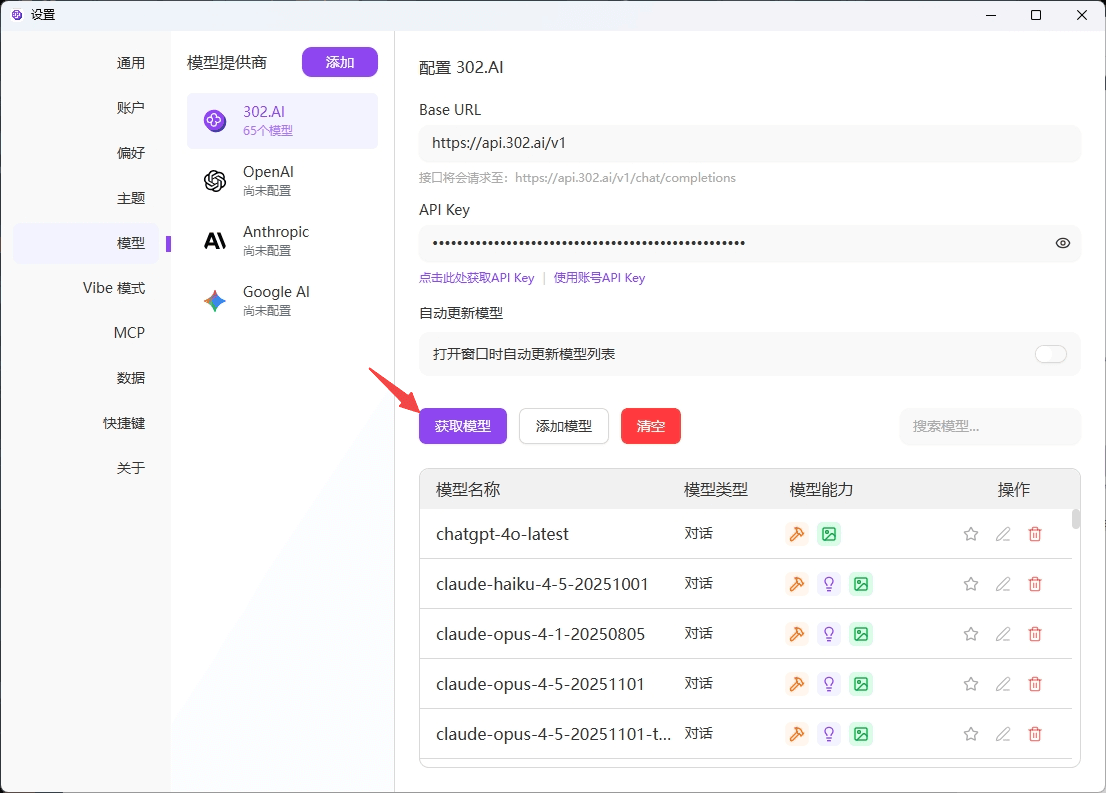Image resolution: width=1106 pixels, height=793 pixels.
Task: Edit the claude-opus-4-5-20251101 model
Action: pos(1002,684)
